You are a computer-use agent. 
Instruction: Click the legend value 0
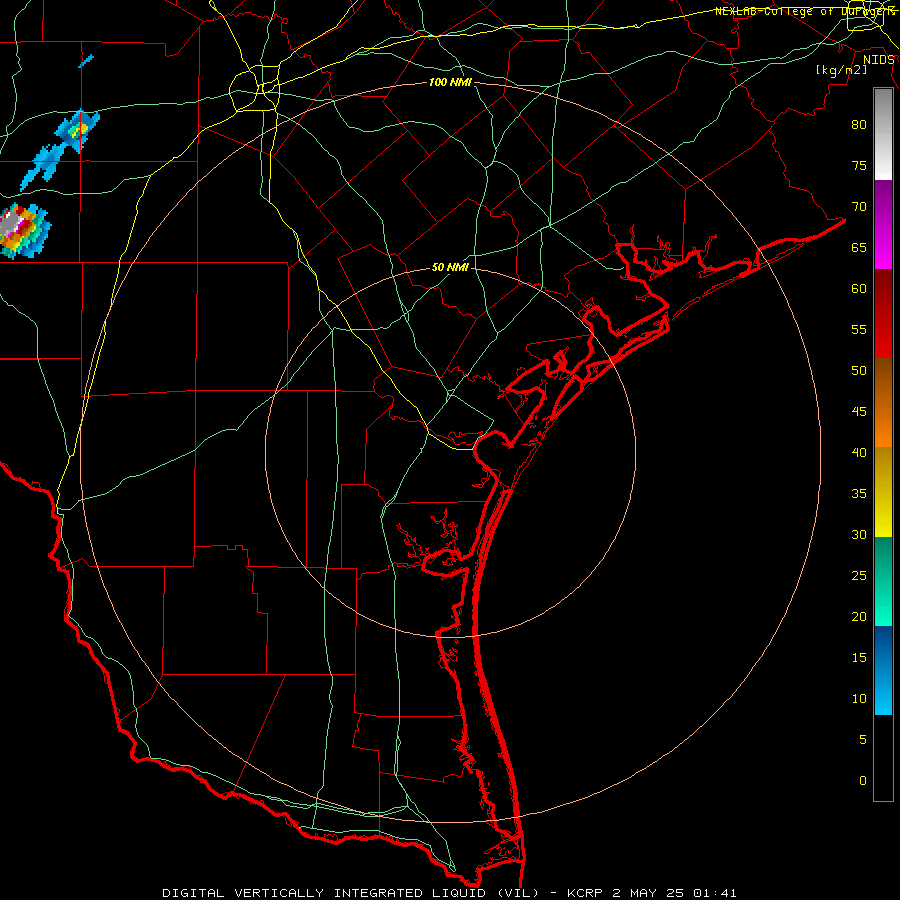click(863, 781)
